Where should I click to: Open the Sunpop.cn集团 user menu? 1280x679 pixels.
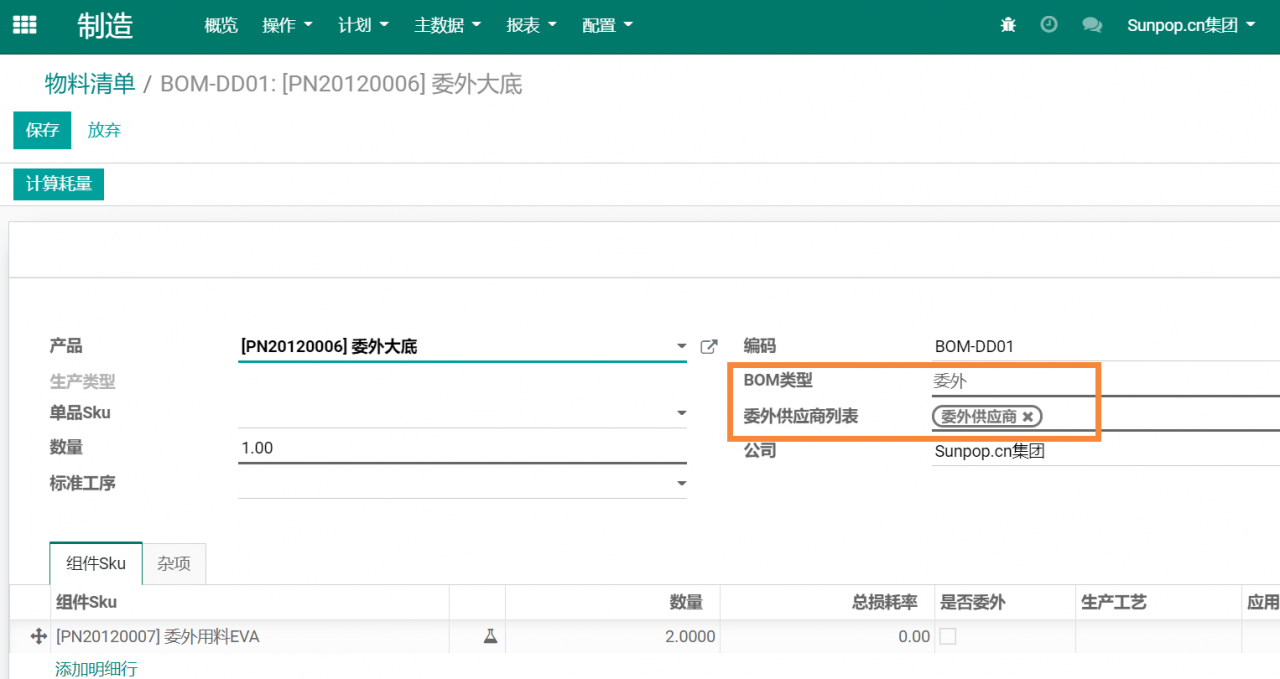click(1191, 26)
